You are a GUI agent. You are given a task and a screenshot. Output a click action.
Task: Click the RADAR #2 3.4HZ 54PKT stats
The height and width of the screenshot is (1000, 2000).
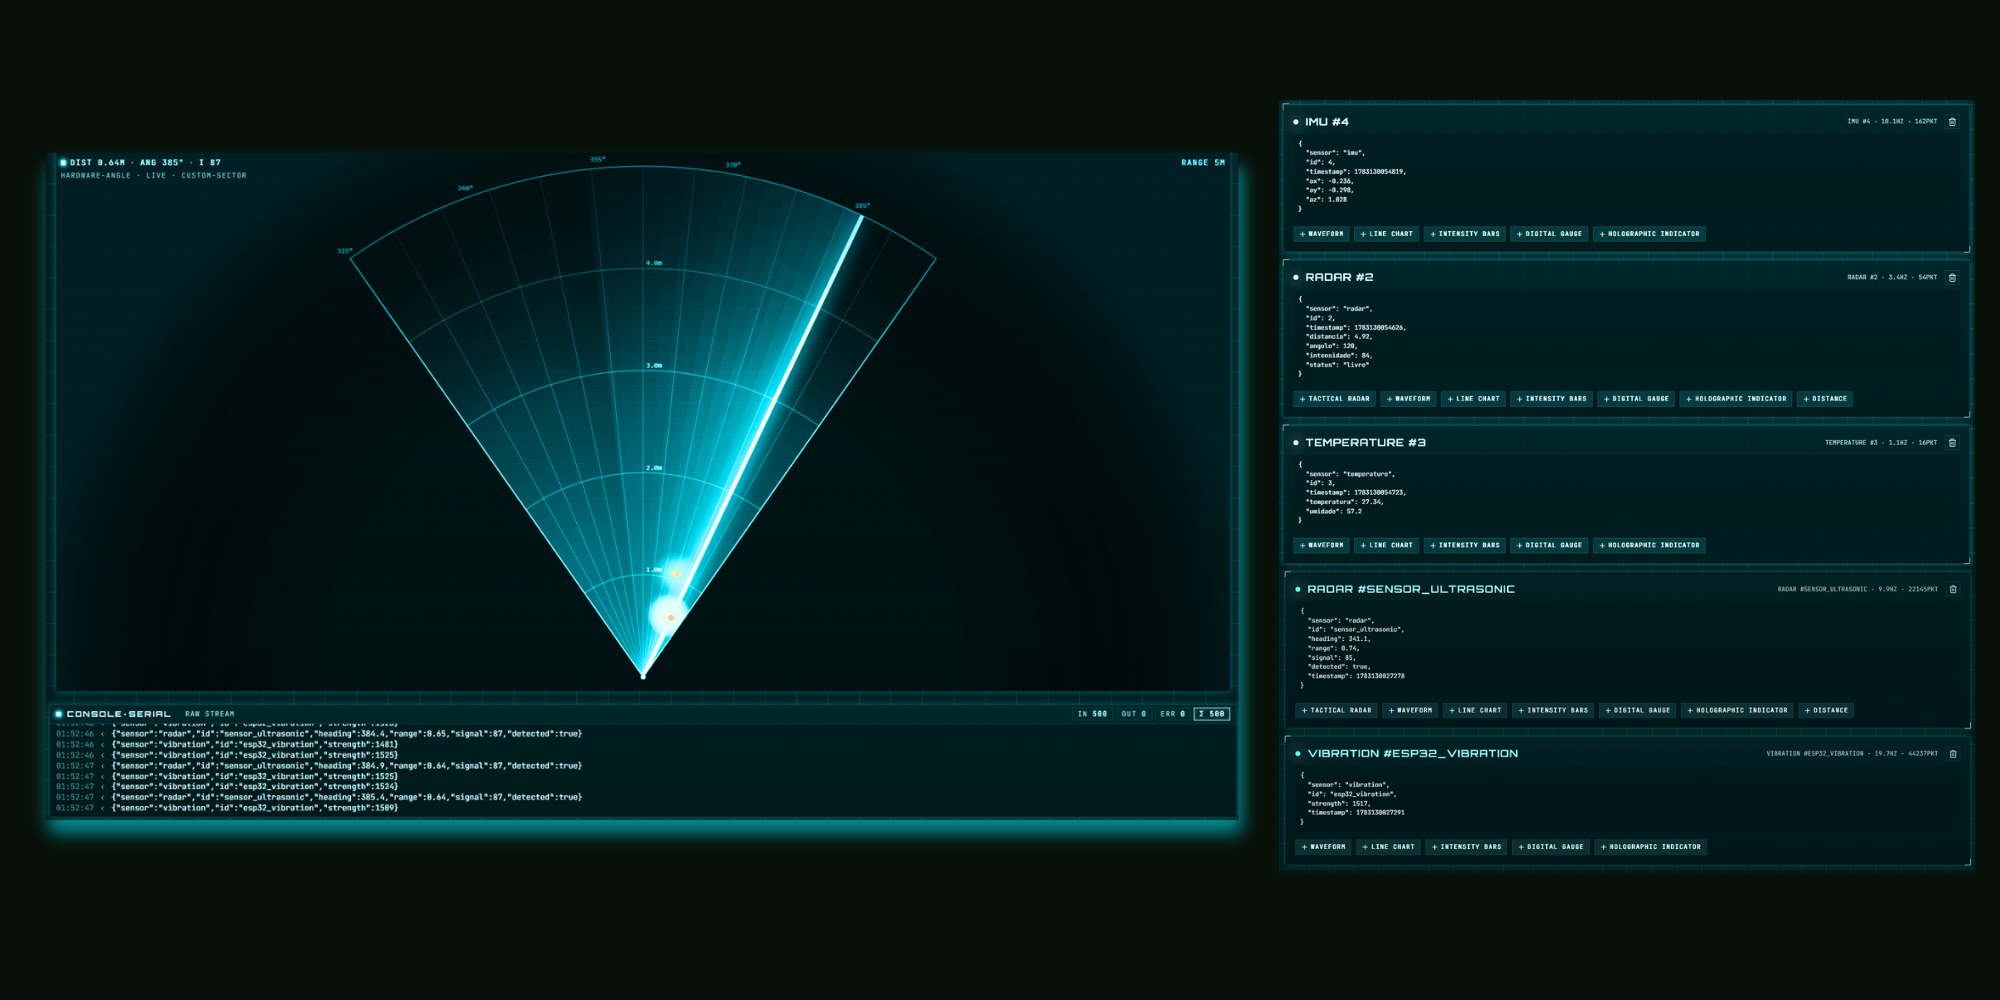point(1892,277)
